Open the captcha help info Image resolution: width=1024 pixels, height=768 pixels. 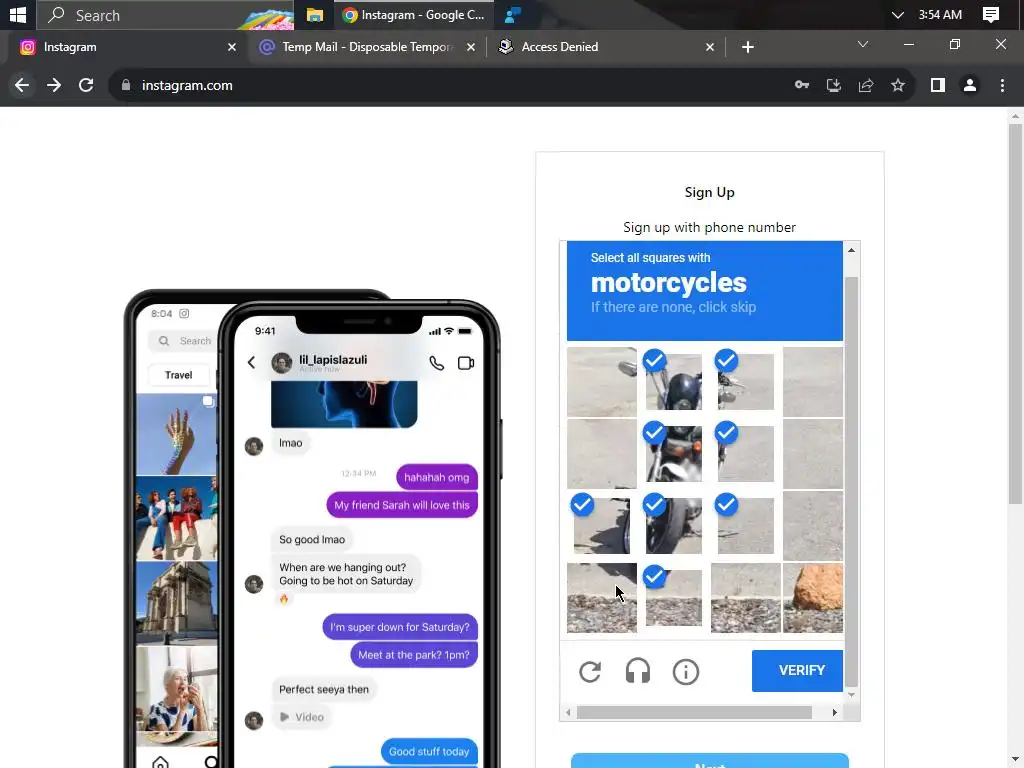tap(686, 671)
